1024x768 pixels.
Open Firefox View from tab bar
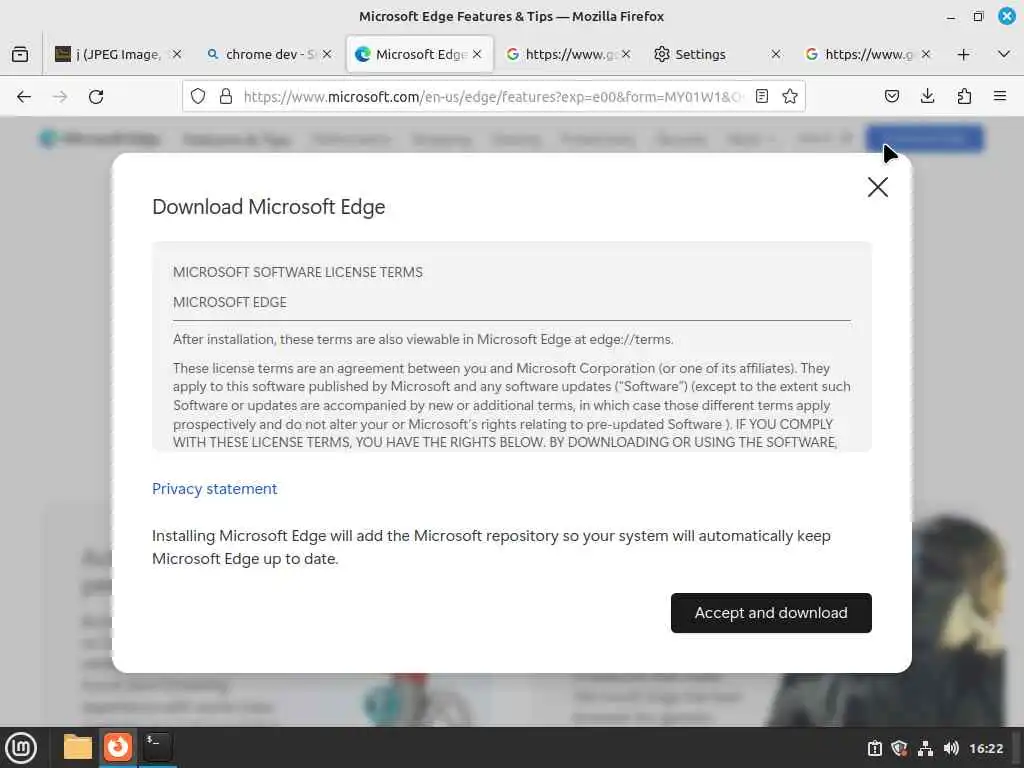(20, 54)
